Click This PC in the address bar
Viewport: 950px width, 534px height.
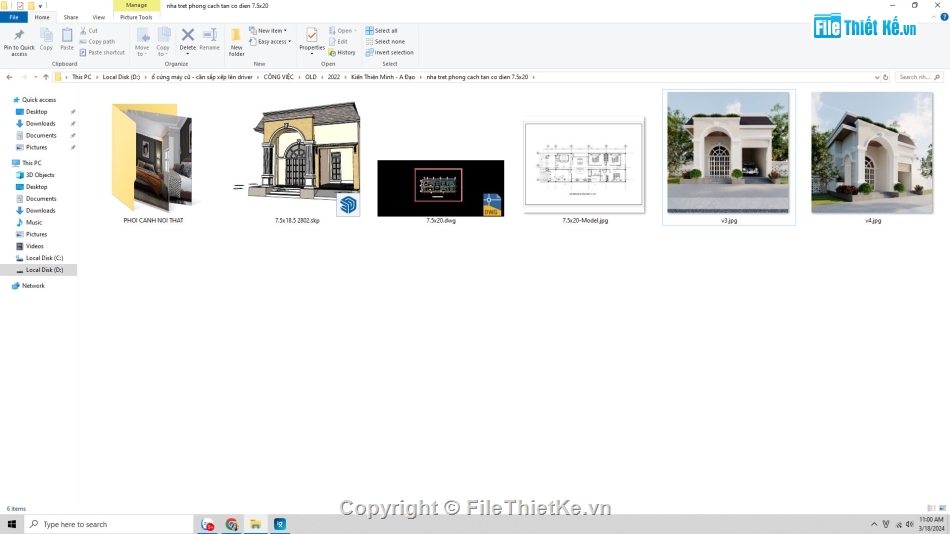coord(82,77)
